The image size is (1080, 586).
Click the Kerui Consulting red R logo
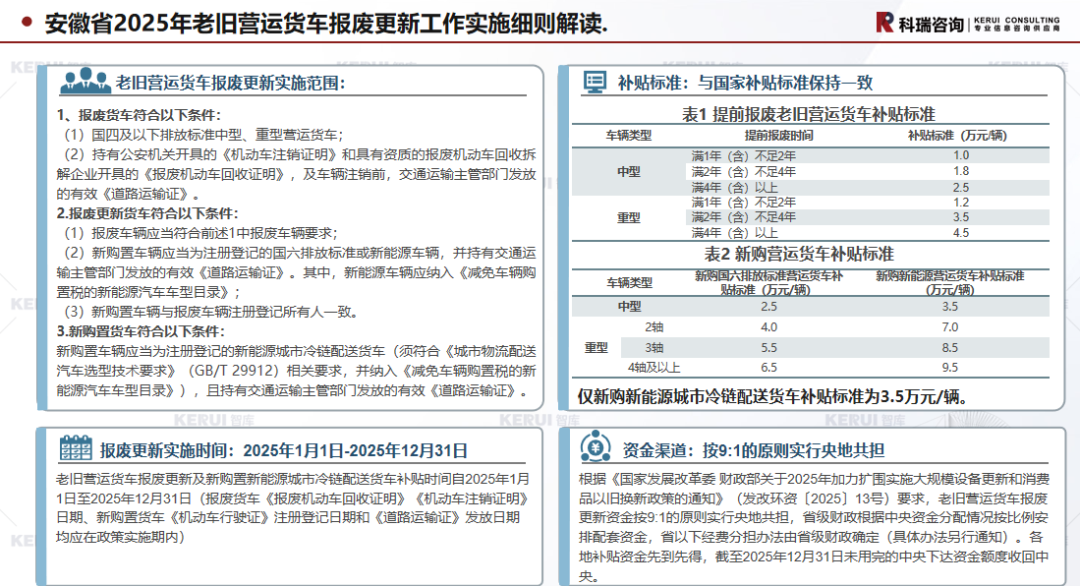coord(885,23)
